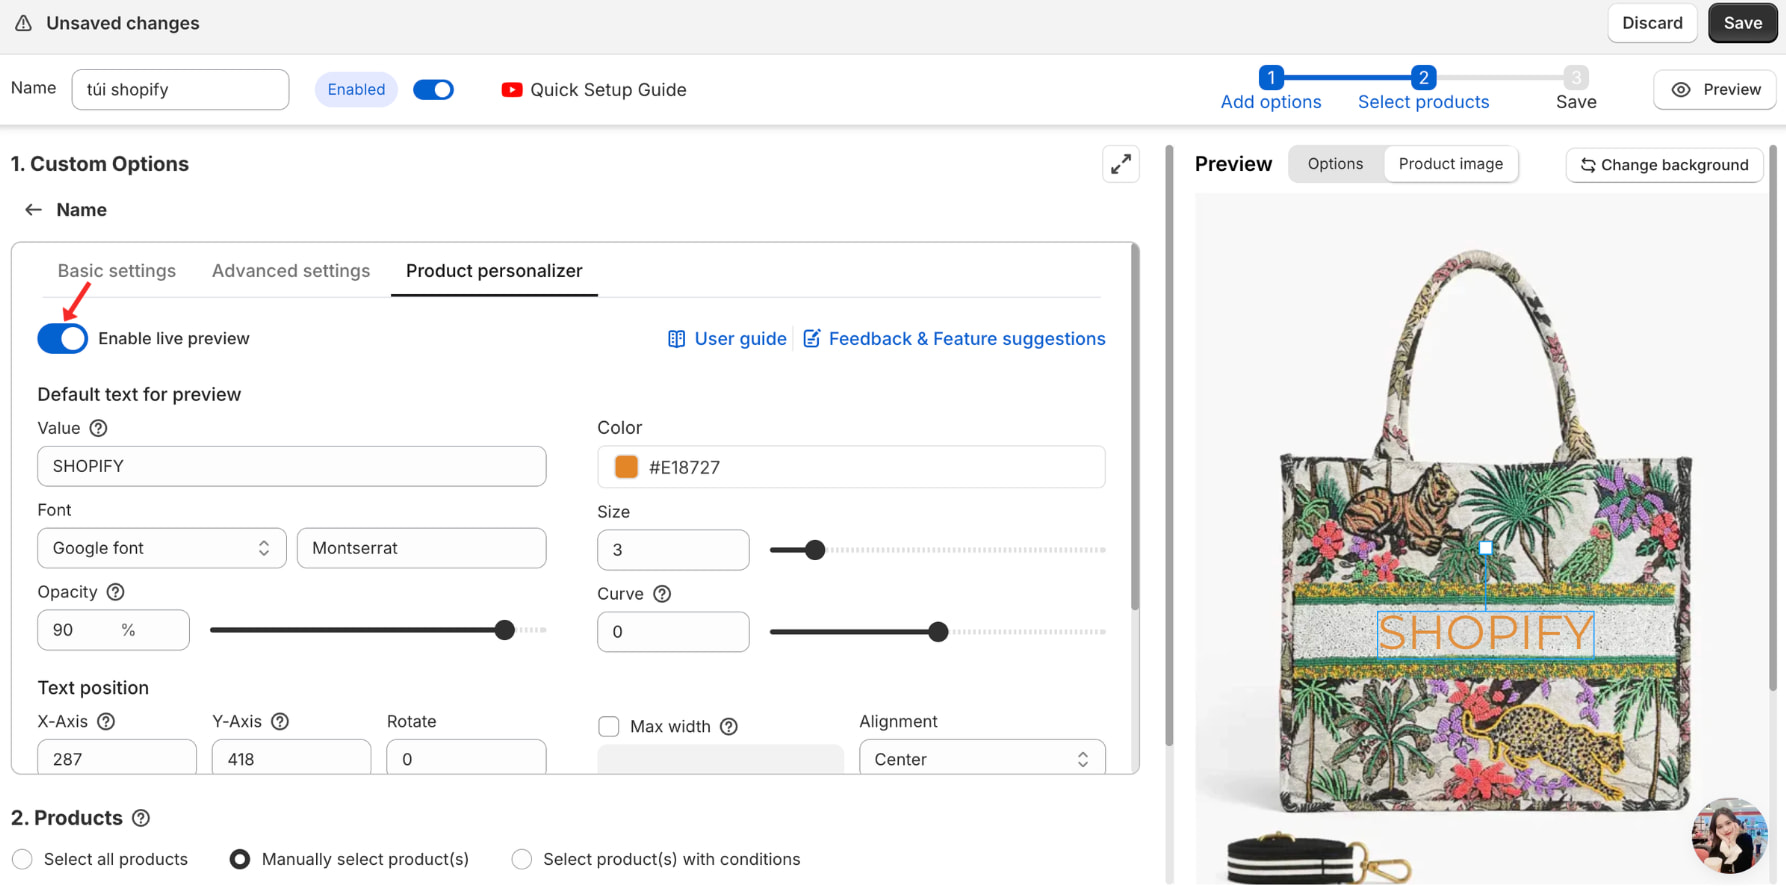Click the Max width help icon
Viewport: 1786px width, 886px height.
coord(729,727)
